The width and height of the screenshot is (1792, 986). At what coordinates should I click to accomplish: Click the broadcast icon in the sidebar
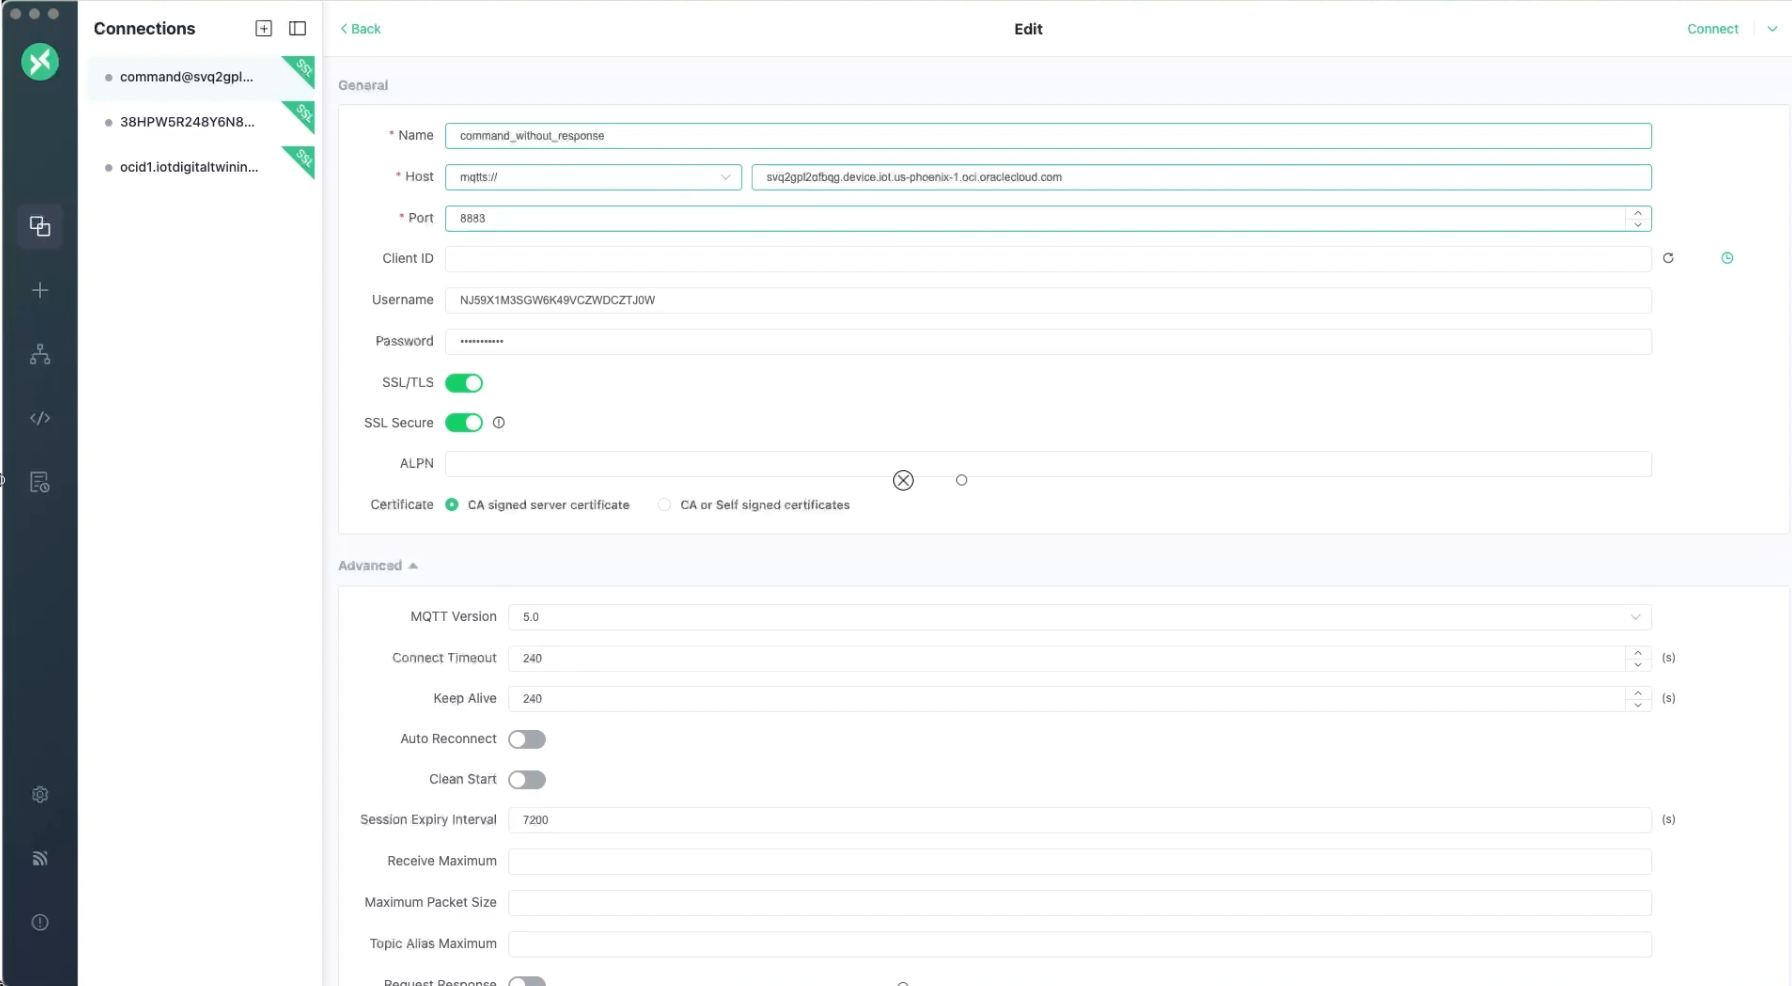click(40, 858)
